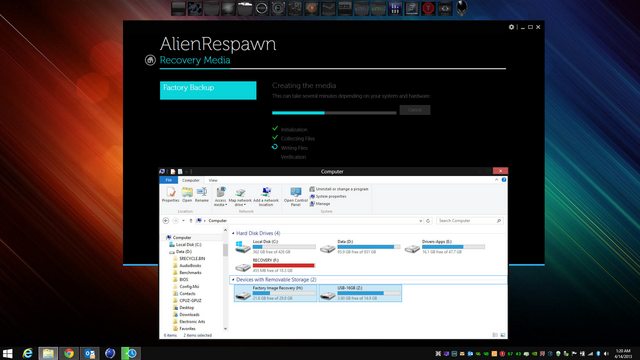Go up one folder level
The height and width of the screenshot is (360, 640).
click(x=191, y=221)
